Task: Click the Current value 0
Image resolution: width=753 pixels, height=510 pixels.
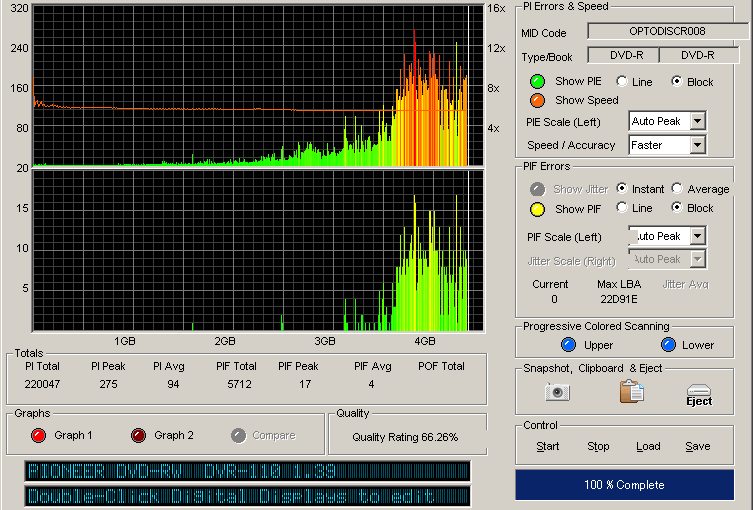Action: 554,299
